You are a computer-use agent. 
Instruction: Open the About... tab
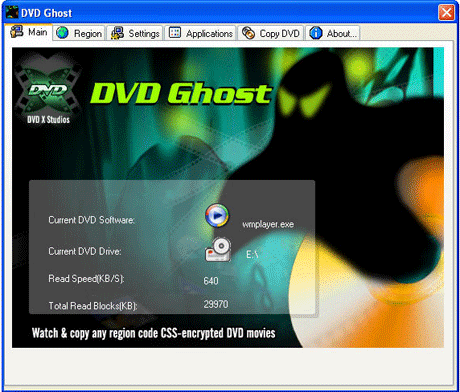(333, 33)
